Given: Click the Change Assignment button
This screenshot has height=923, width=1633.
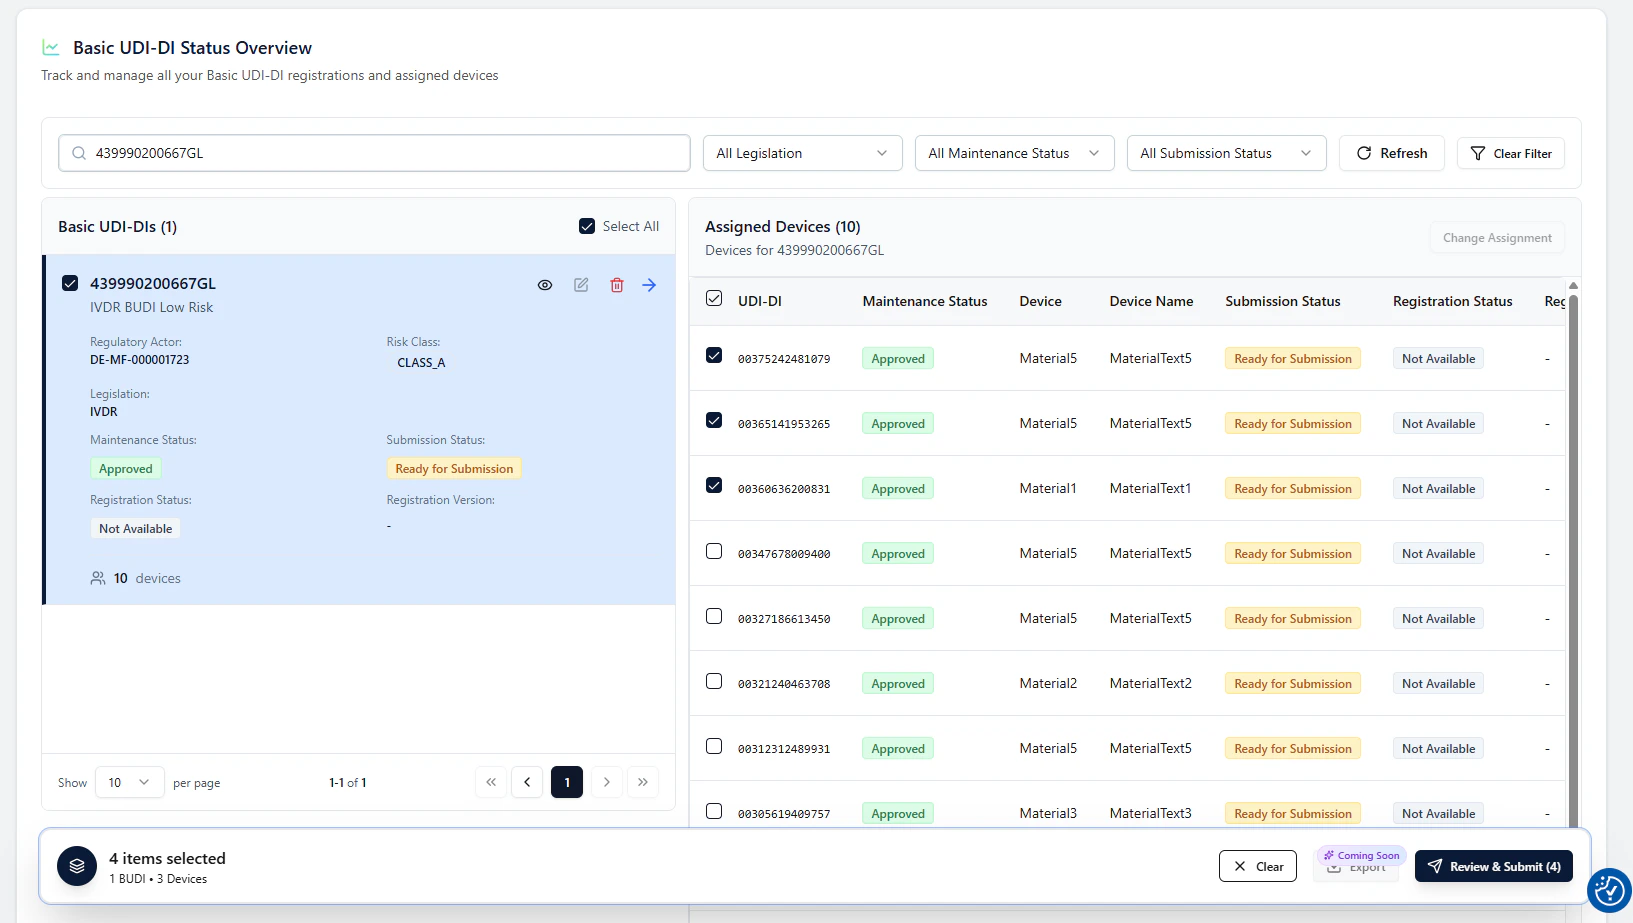Looking at the screenshot, I should click(1497, 238).
